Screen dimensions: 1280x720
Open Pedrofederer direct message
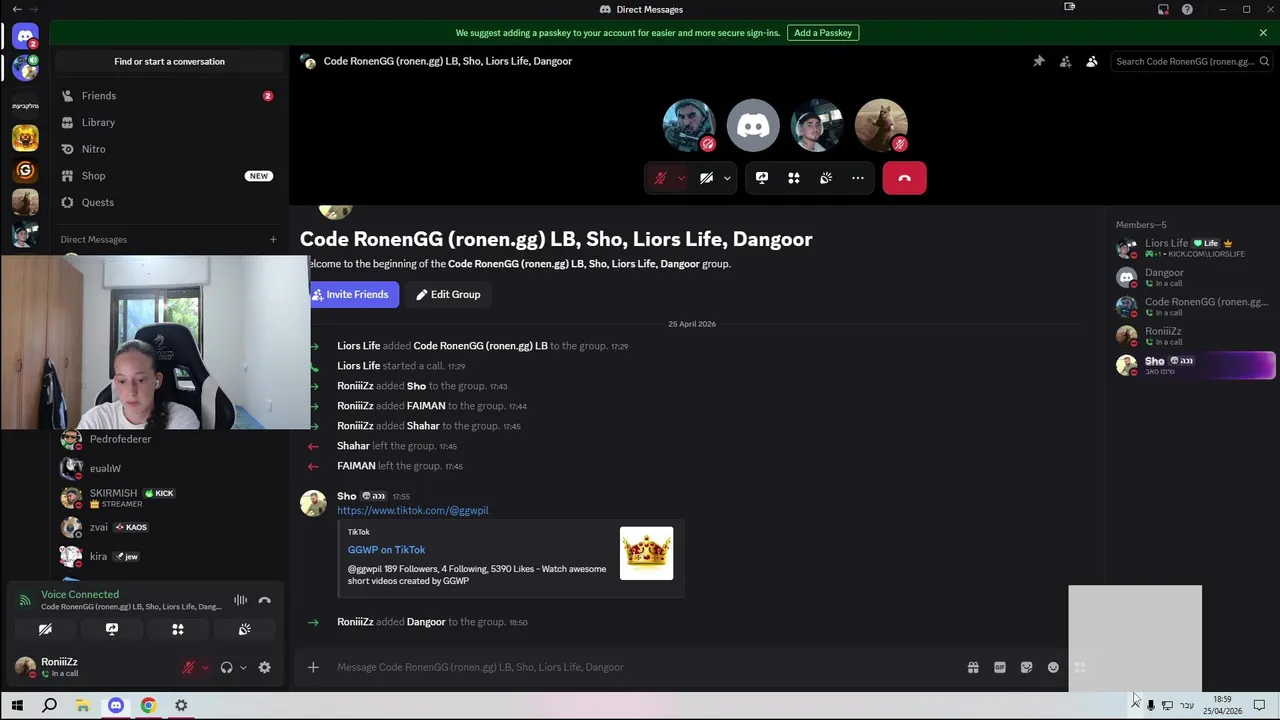[168, 439]
